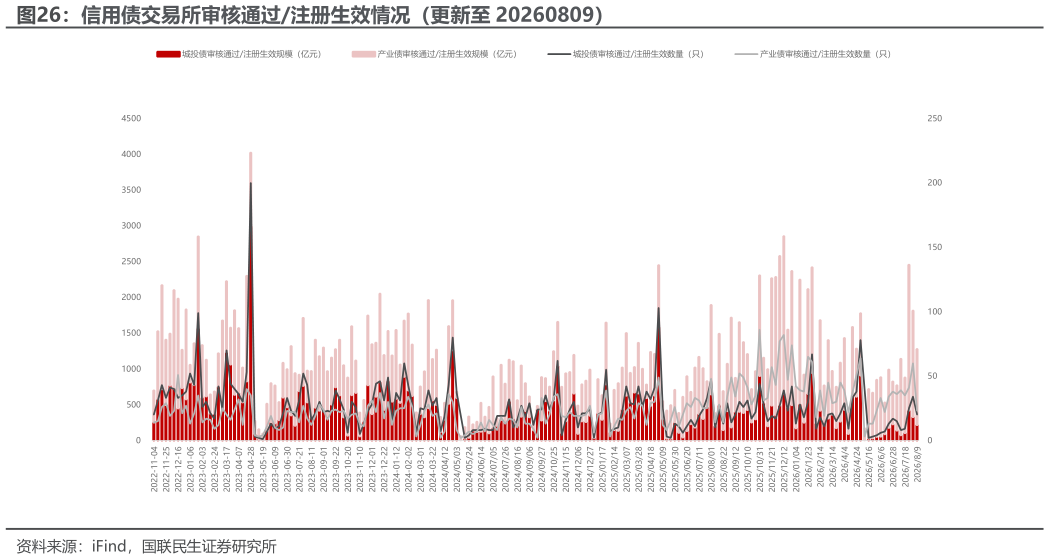
Task: Click the x-axis date label 2023-09-01
Action: click(324, 469)
